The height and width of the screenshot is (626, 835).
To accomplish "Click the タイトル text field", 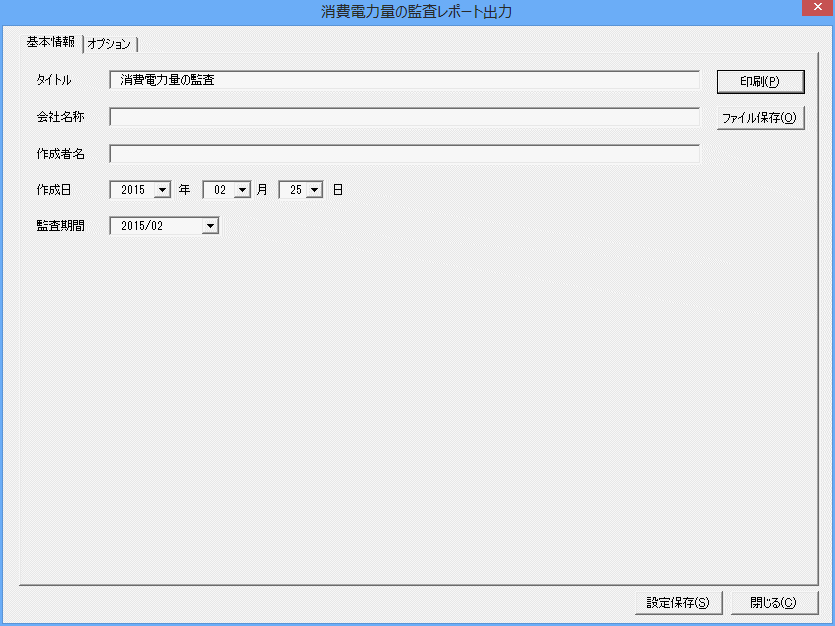I will pos(404,80).
